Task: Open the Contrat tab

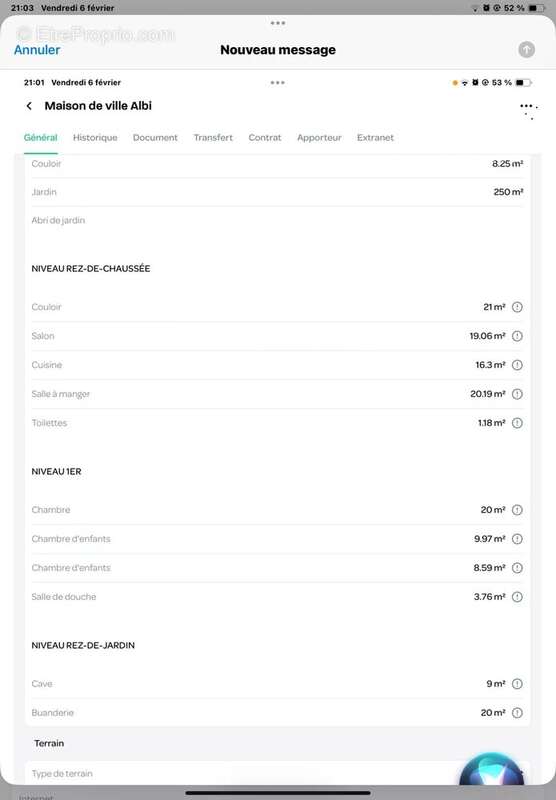Action: click(x=265, y=137)
